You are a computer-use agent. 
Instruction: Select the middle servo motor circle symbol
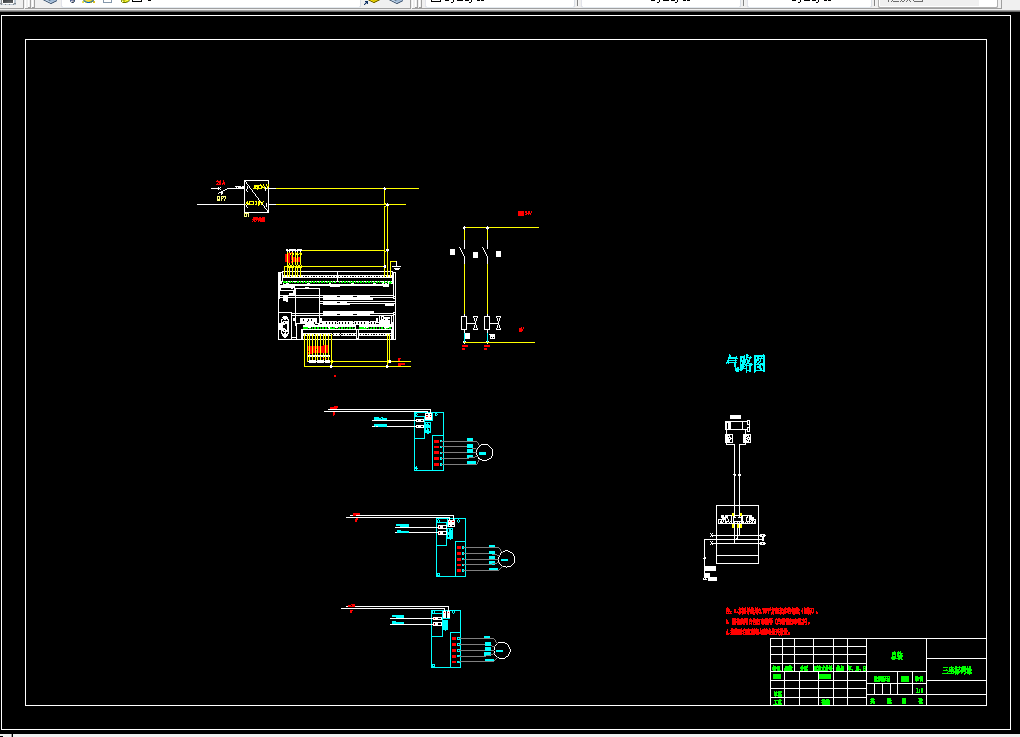click(506, 559)
